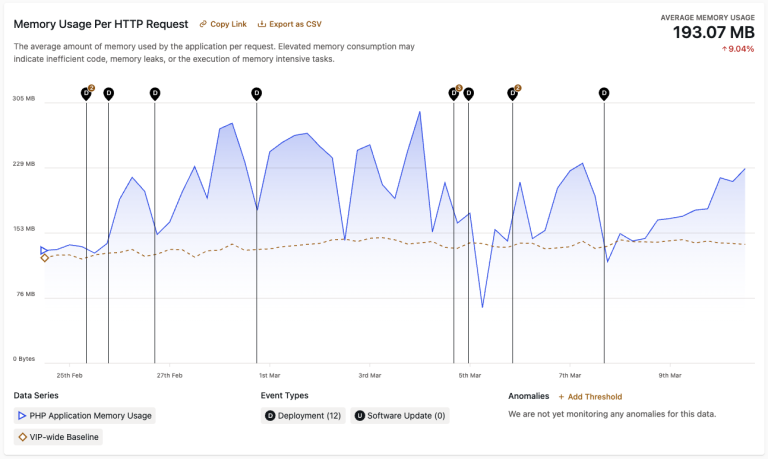Click the orange diamond baseline start marker
The image size is (768, 459).
[45, 258]
